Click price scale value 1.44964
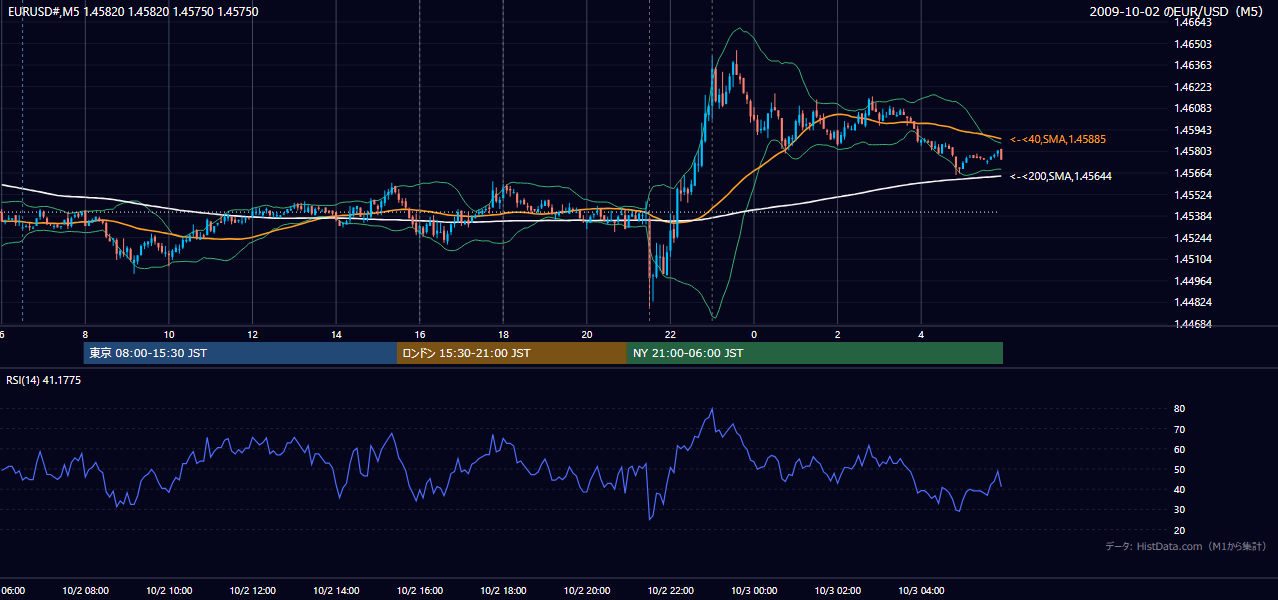The height and width of the screenshot is (600, 1278). coord(1193,281)
